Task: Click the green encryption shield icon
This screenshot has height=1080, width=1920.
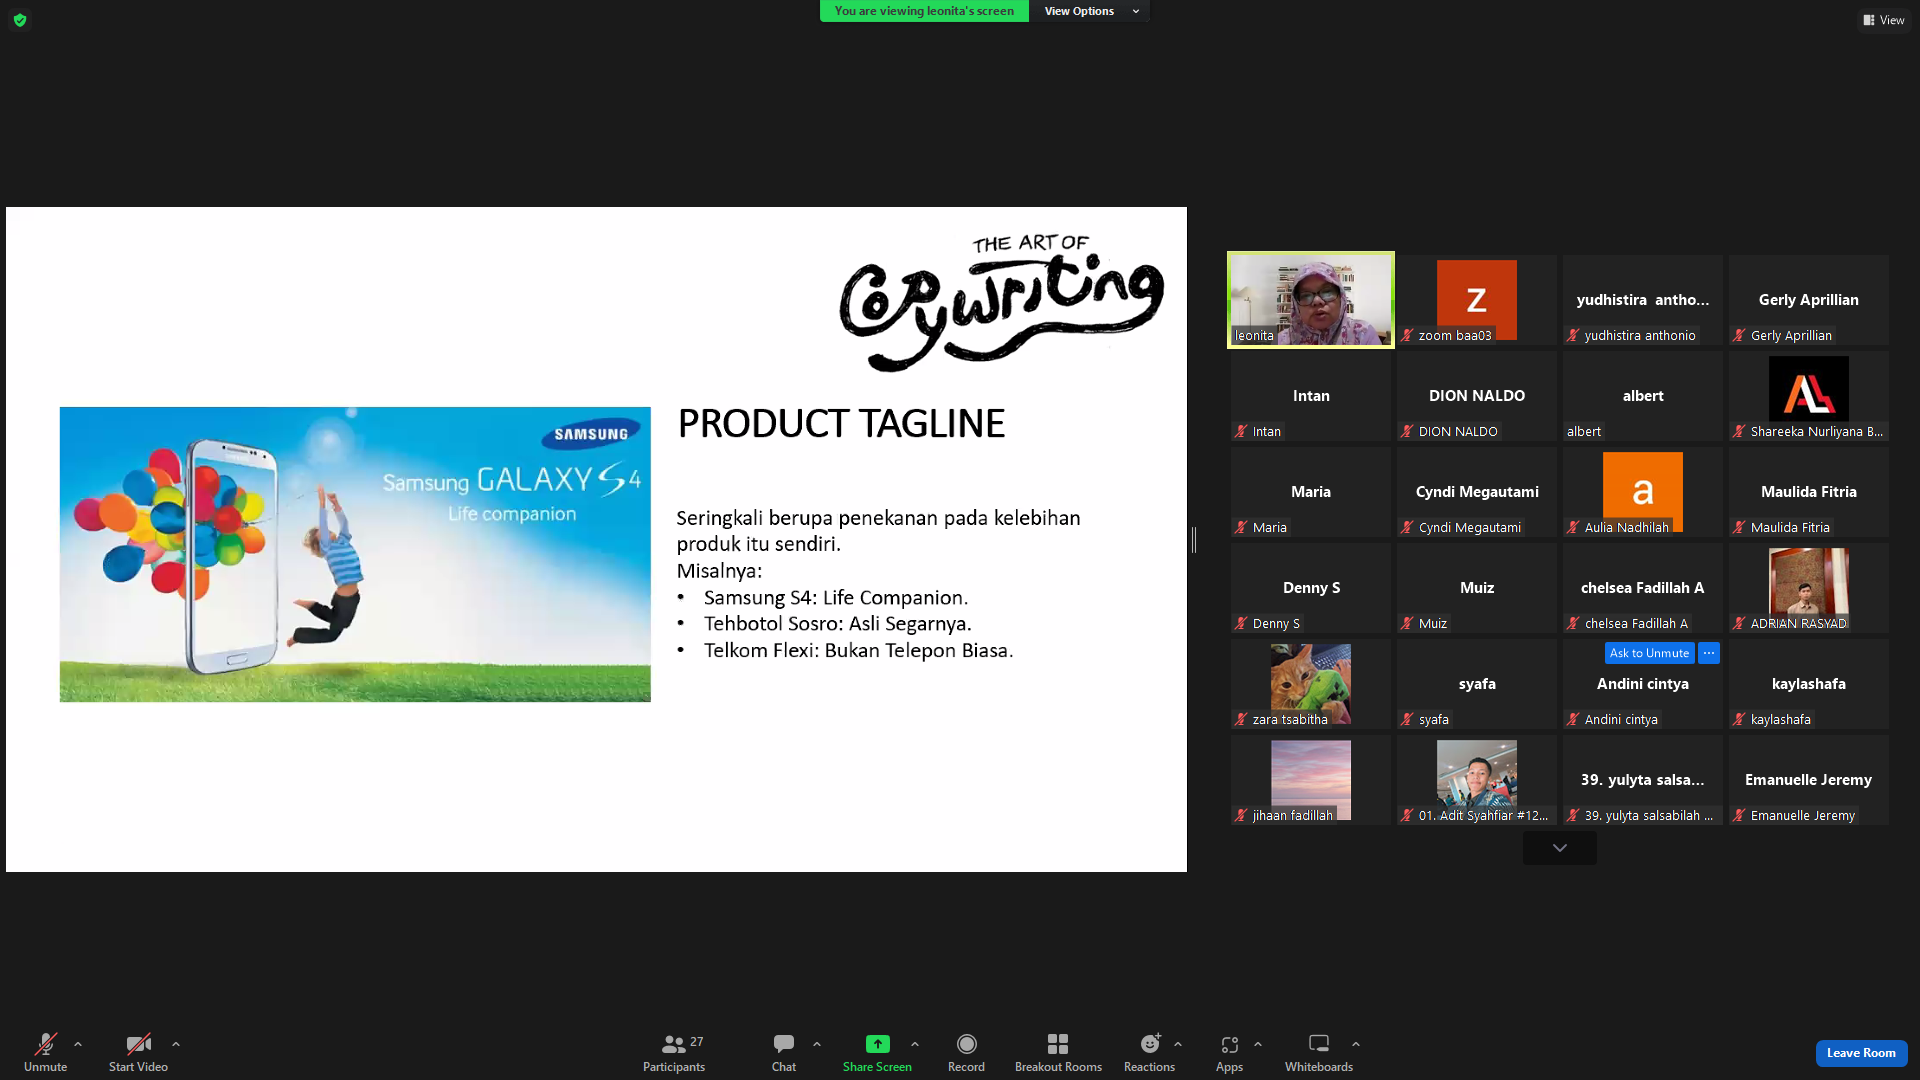Action: pyautogui.click(x=20, y=20)
